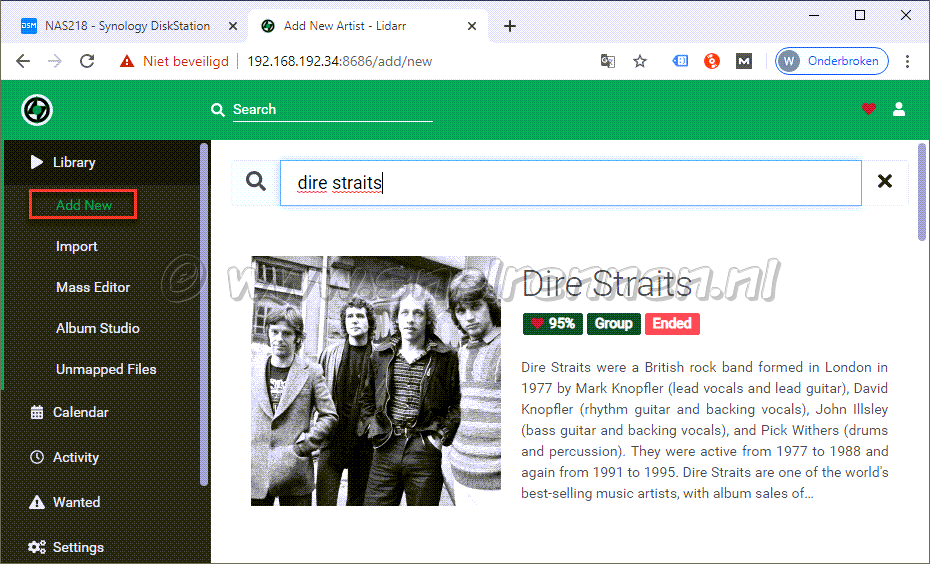Click the header Search input field
Image resolution: width=930 pixels, height=564 pixels.
pos(332,110)
